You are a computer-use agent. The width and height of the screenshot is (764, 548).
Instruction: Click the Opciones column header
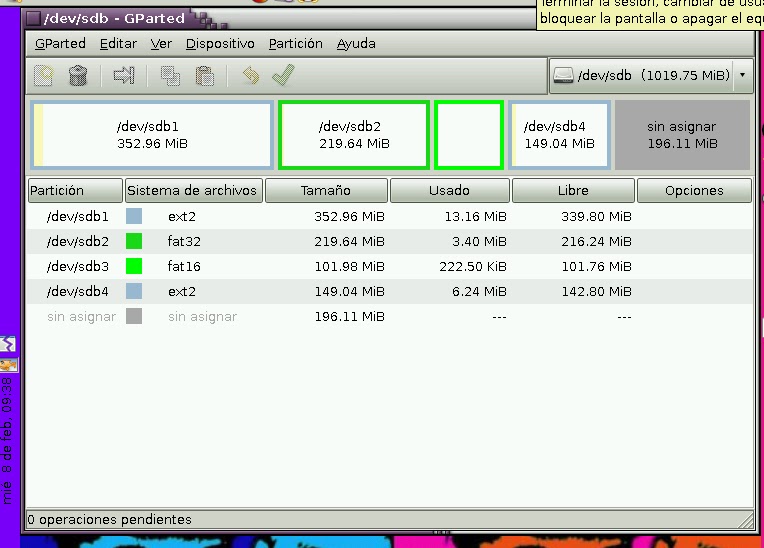pos(694,190)
